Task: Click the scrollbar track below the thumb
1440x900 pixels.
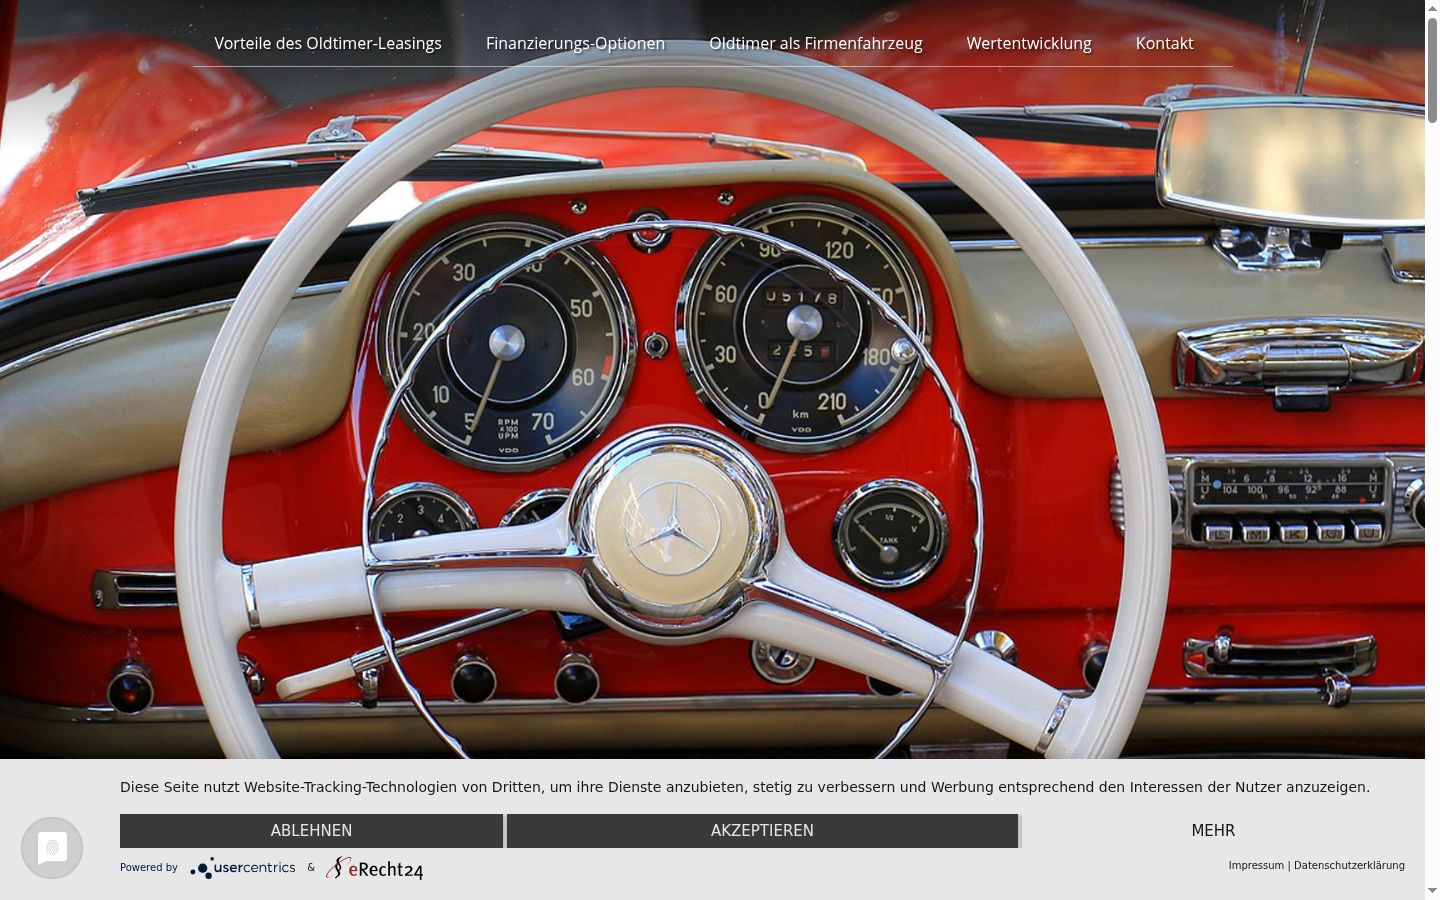Action: (1432, 500)
